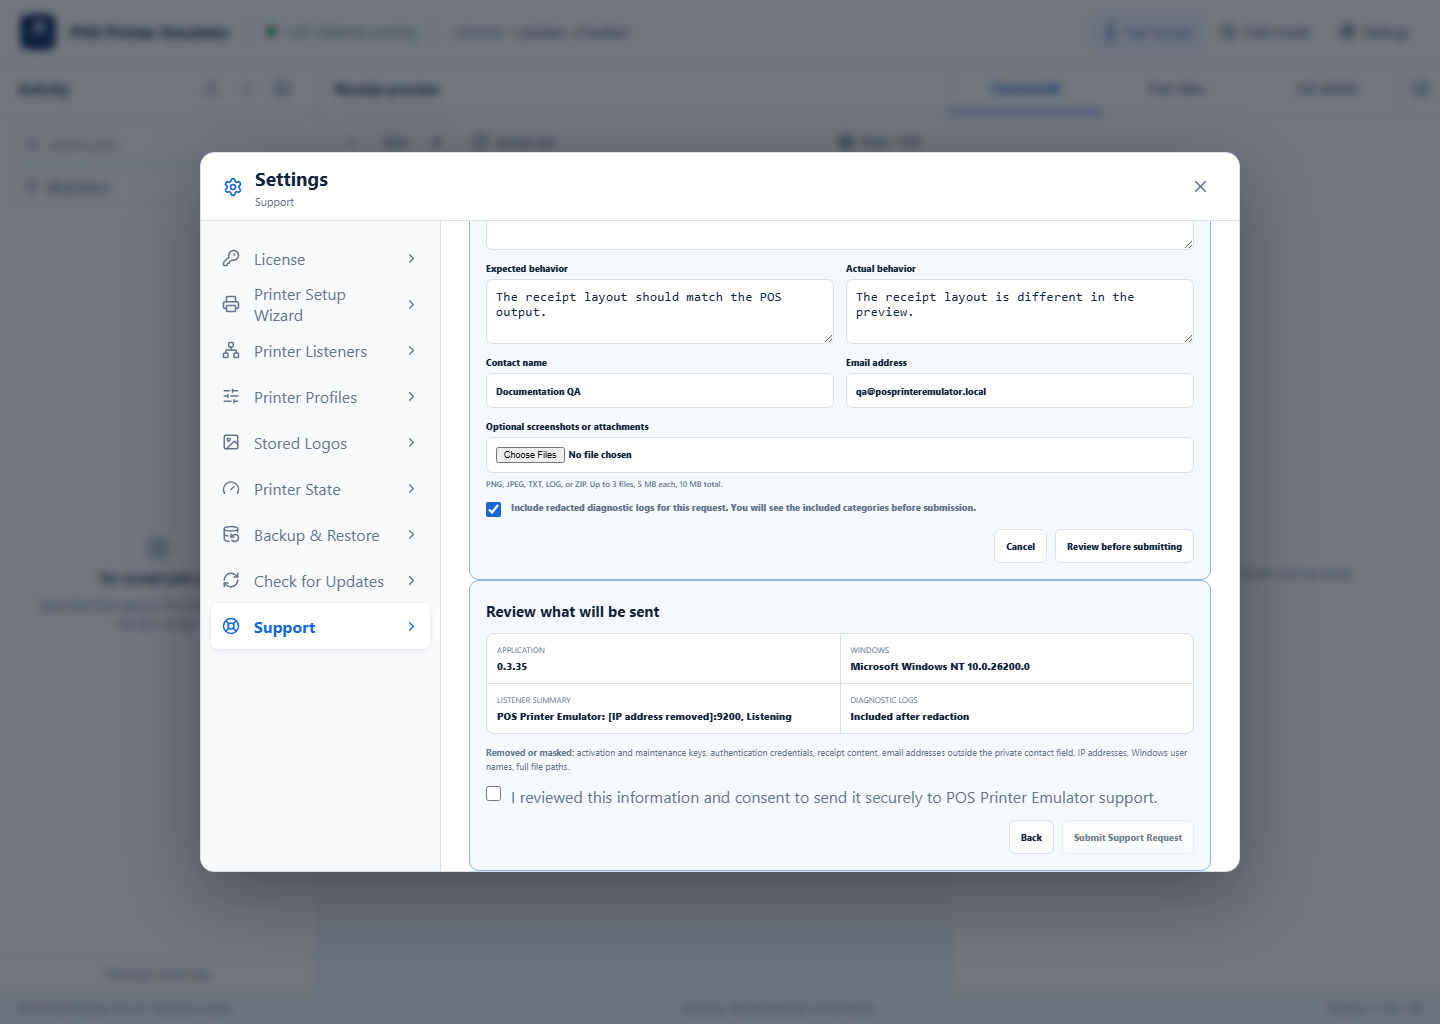This screenshot has height=1024, width=1440.
Task: Expand the Printer Listeners chevron
Action: coord(411,351)
